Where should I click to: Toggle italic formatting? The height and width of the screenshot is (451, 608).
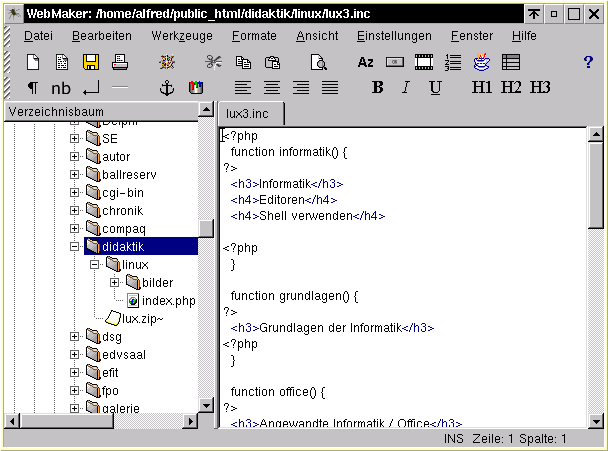(x=405, y=88)
